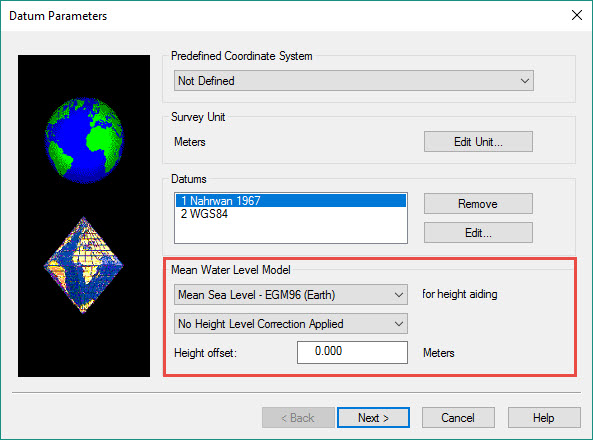Edit the selected datum
This screenshot has height=440, width=593.
pyautogui.click(x=478, y=233)
